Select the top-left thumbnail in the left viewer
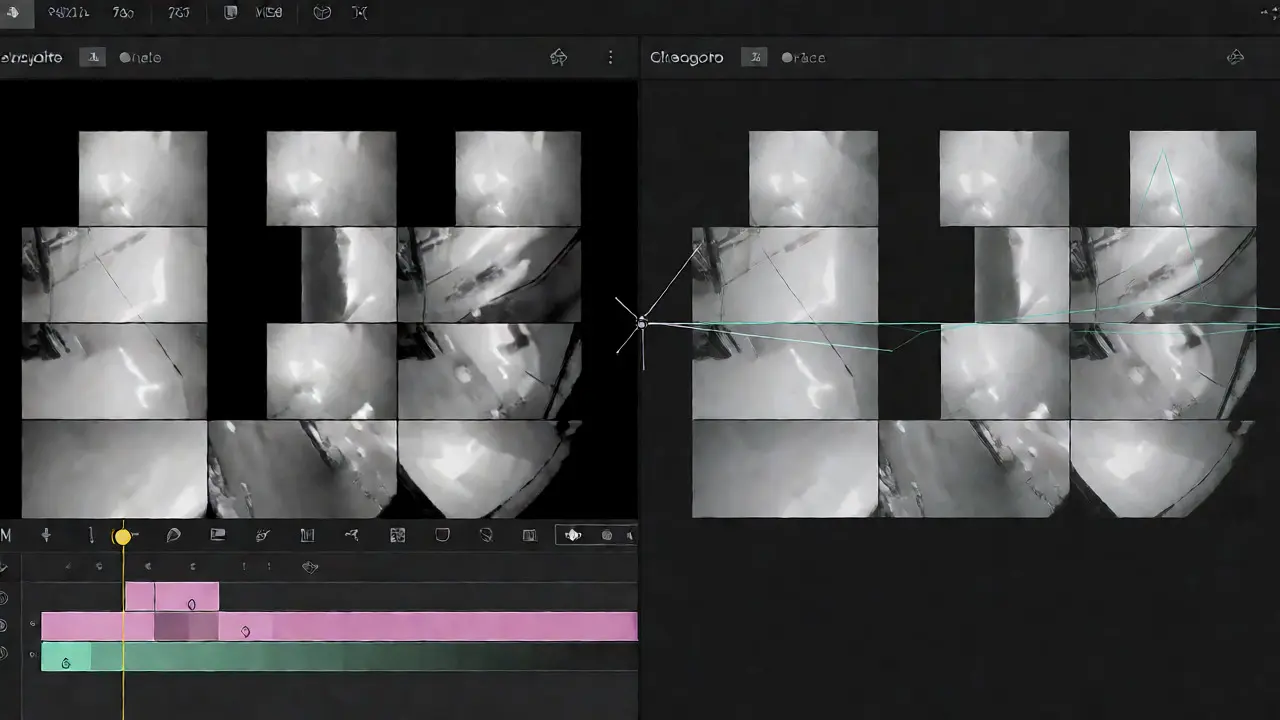 point(143,178)
